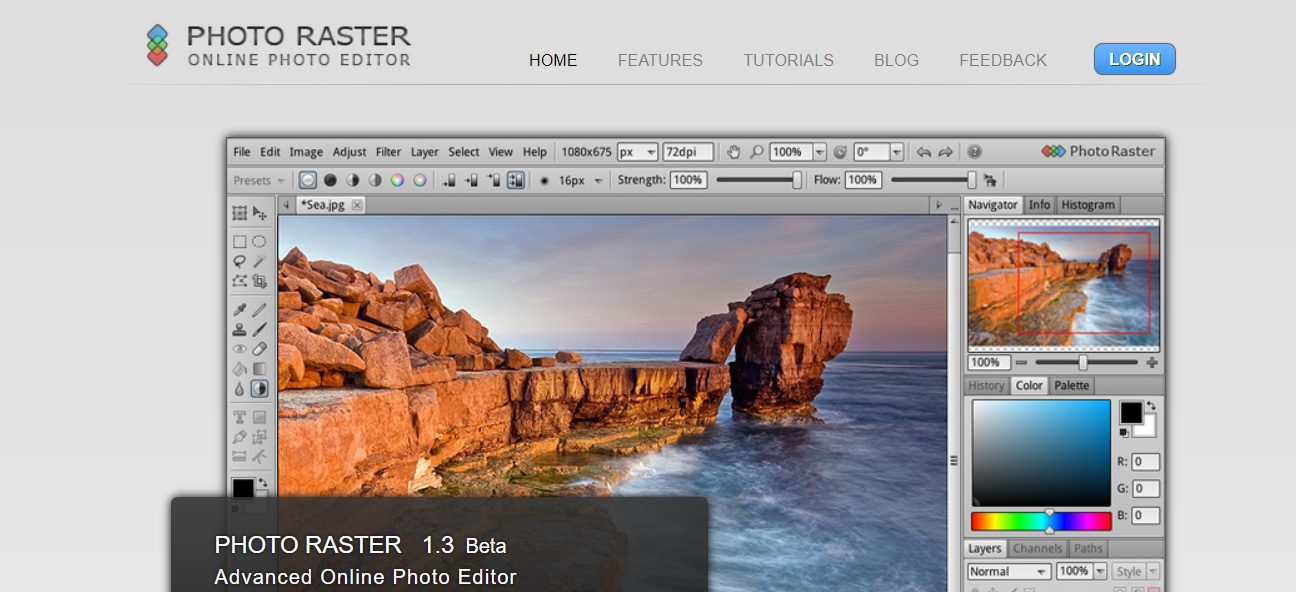Swap foreground and background colors in Color panel
Viewport: 1296px width, 592px height.
click(x=1151, y=405)
